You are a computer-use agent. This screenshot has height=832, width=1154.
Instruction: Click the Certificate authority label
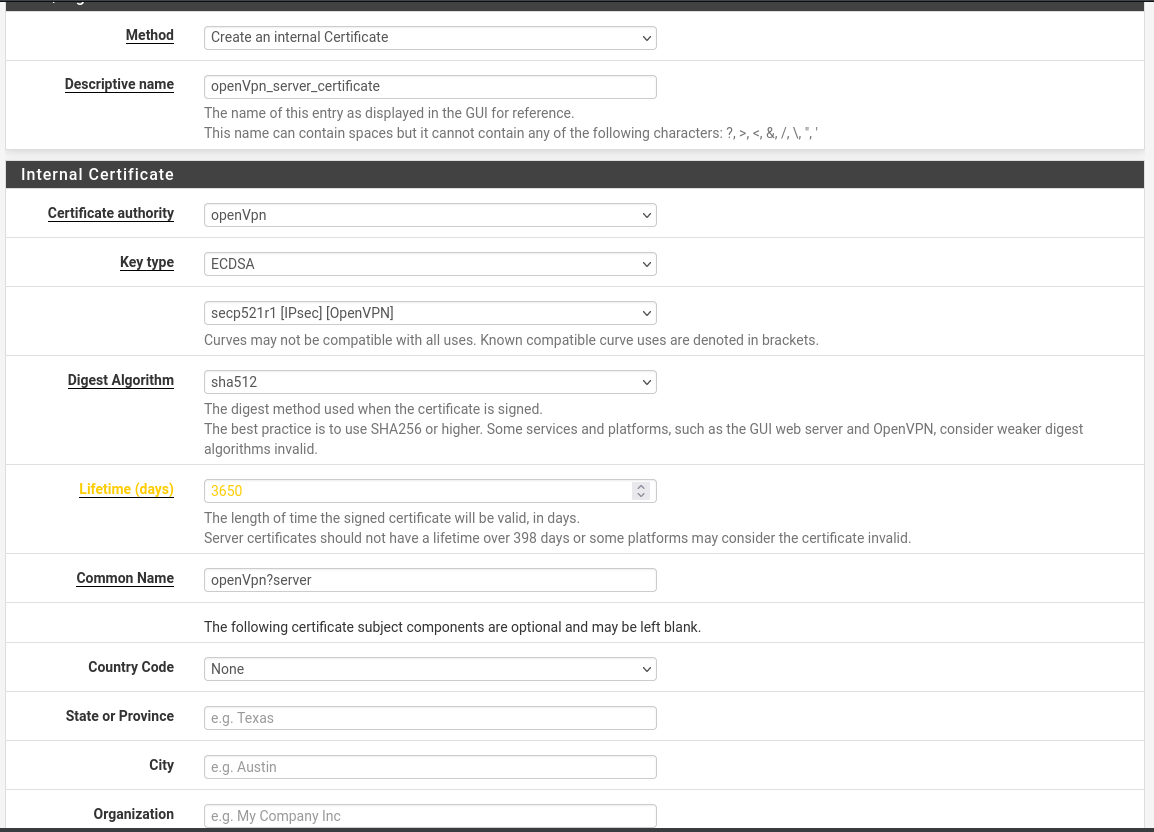pos(111,213)
